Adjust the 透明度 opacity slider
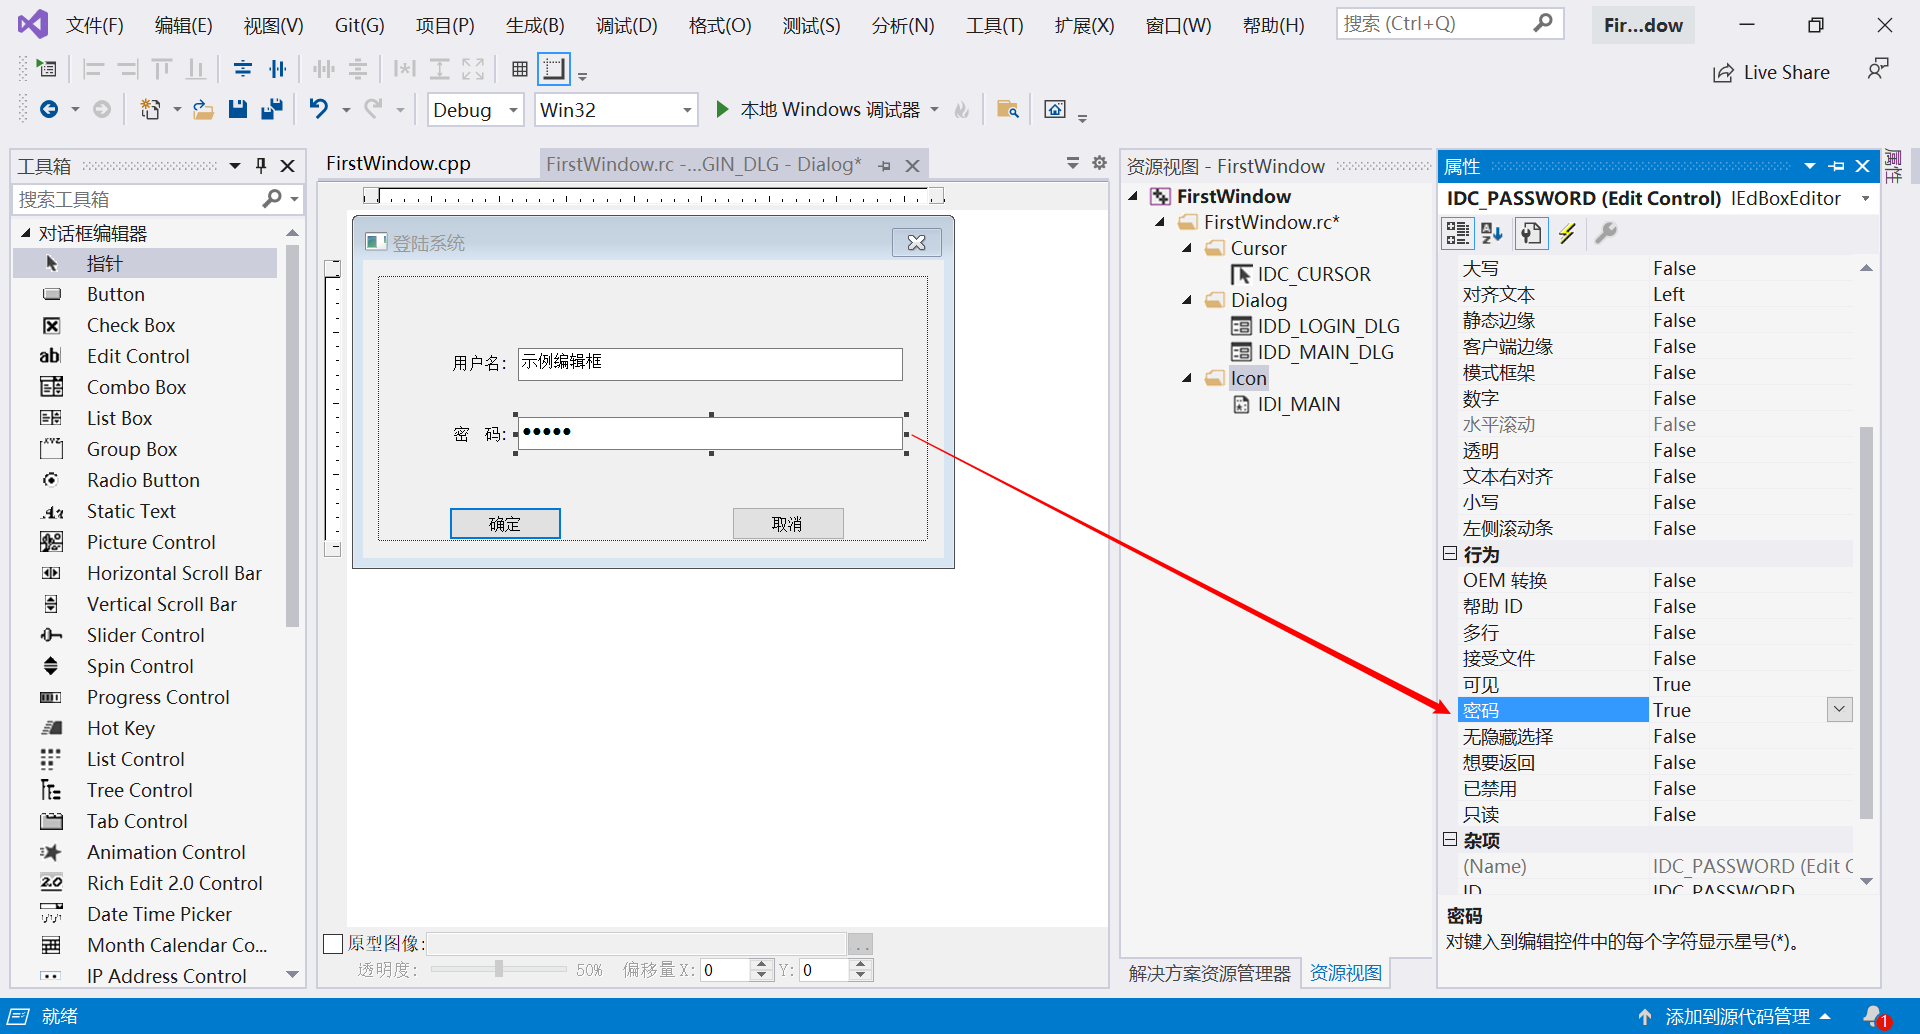 498,968
